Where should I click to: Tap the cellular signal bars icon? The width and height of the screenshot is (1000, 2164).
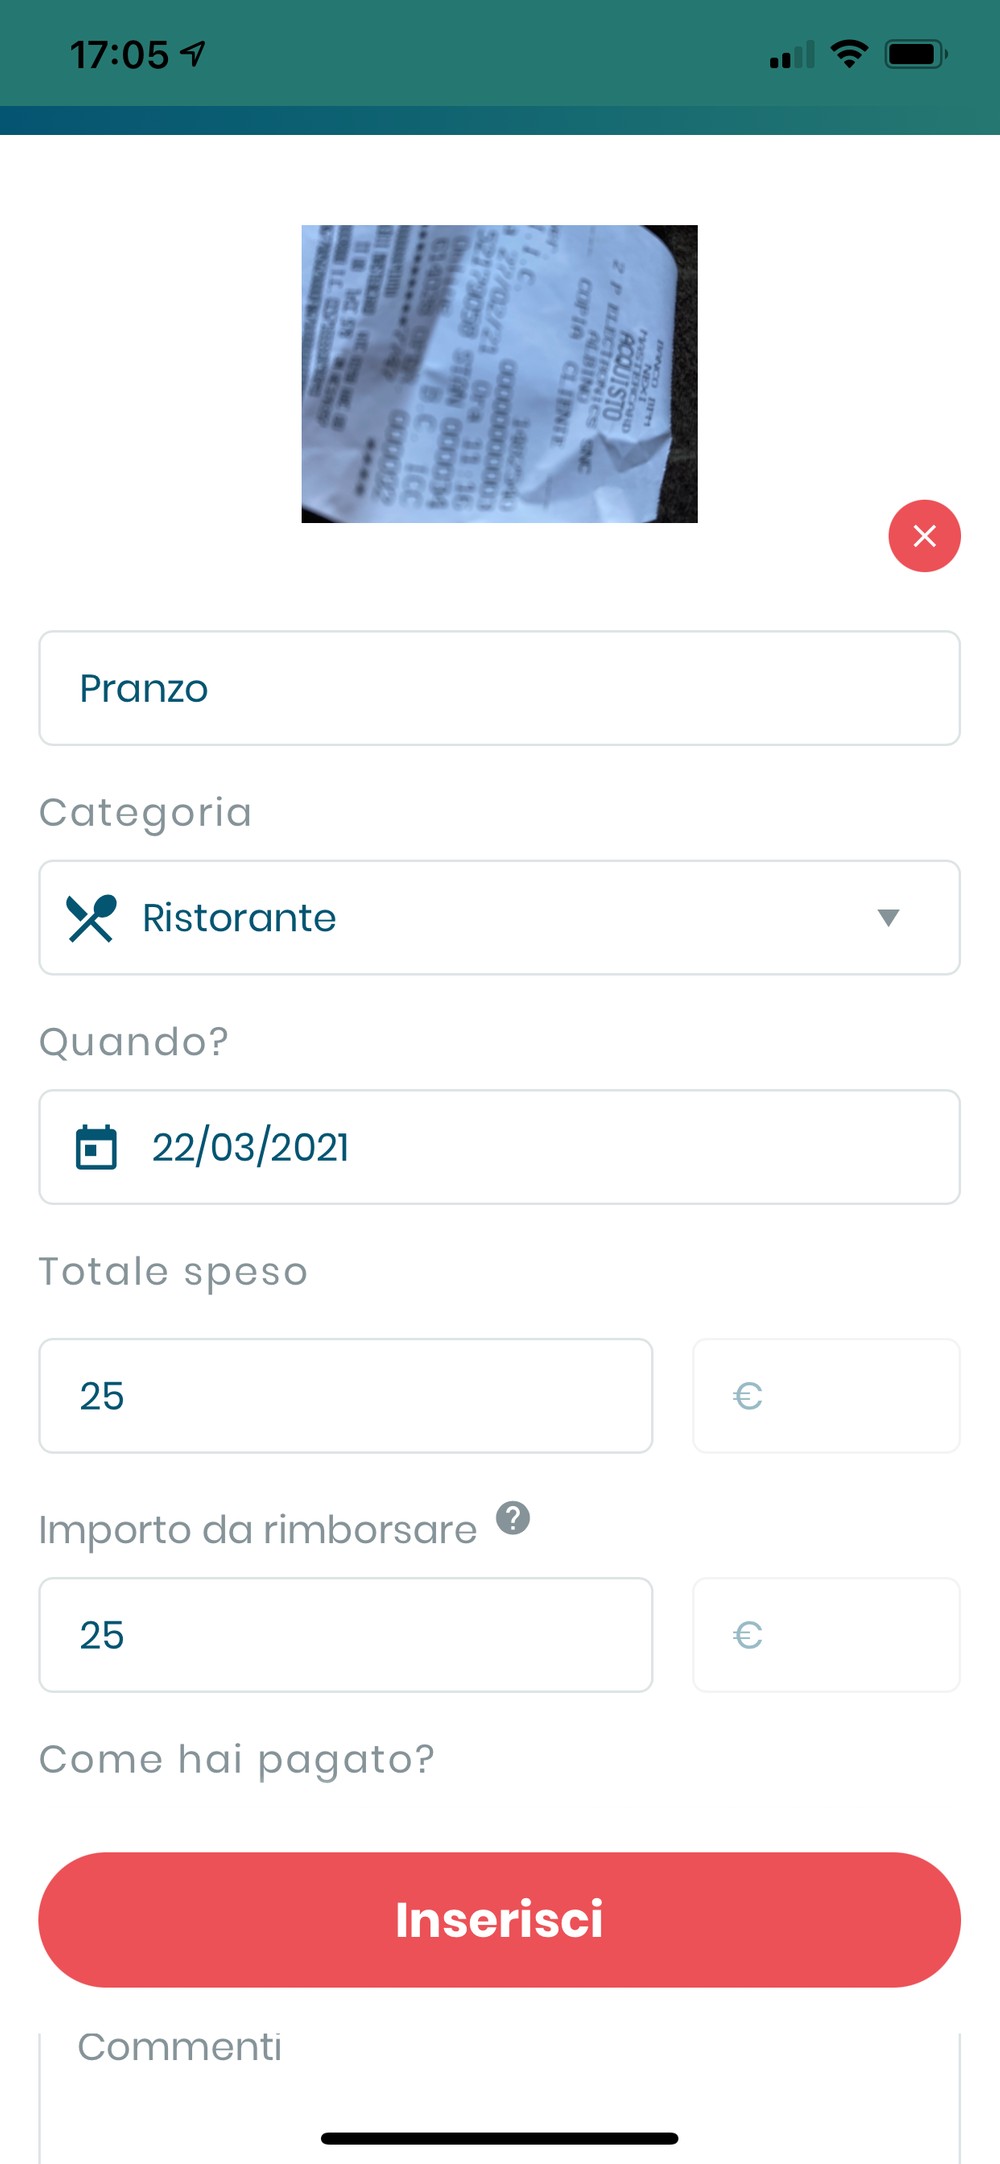pos(792,54)
